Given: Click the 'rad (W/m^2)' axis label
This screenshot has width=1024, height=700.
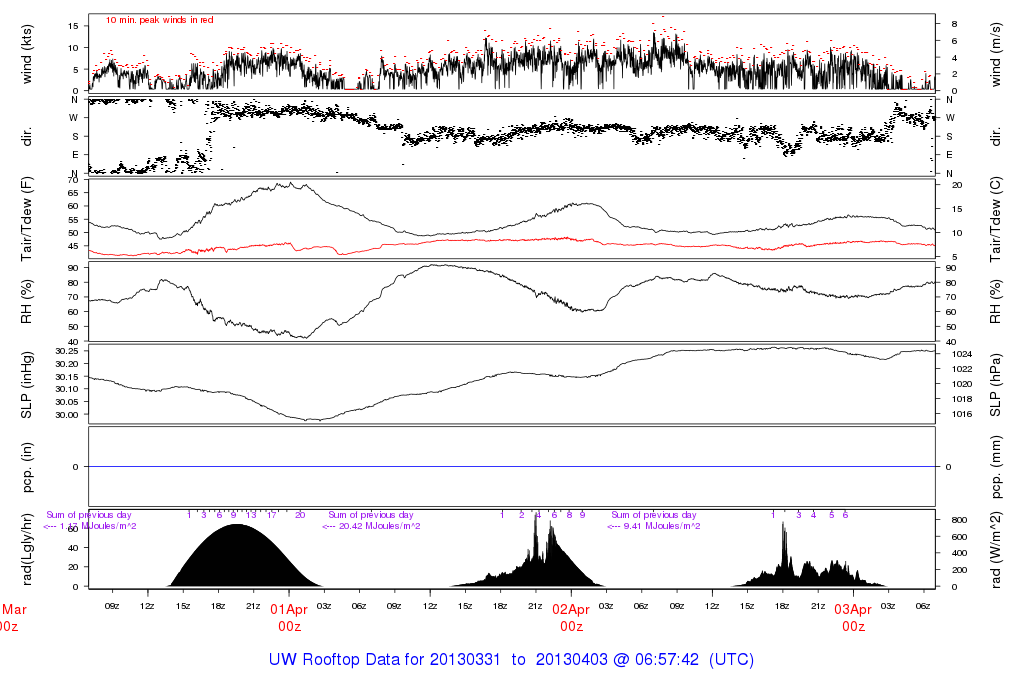Looking at the screenshot, I should [x=995, y=550].
